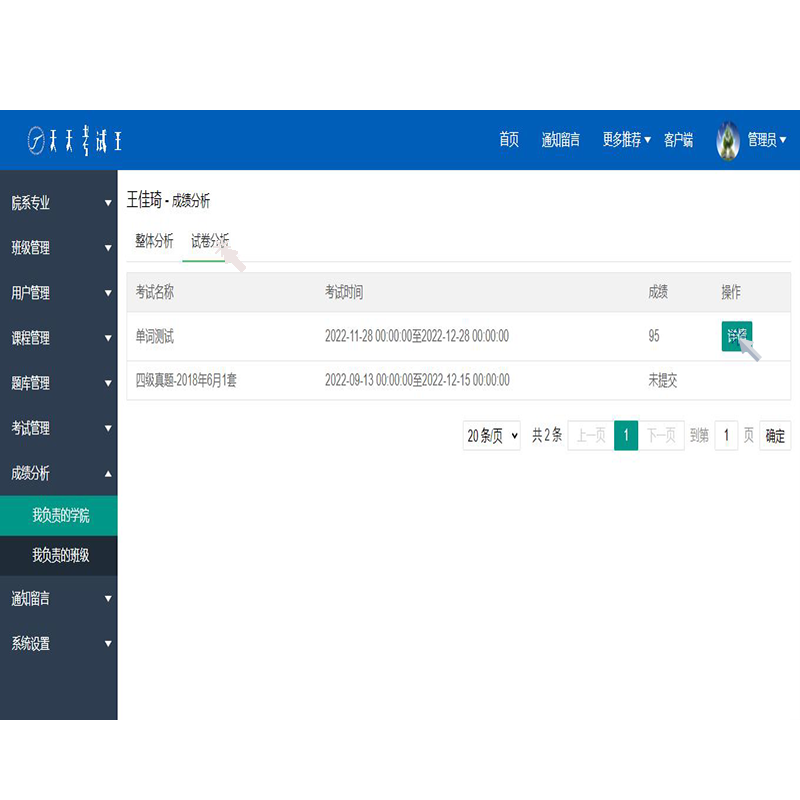Open the 20条/页 page size dropdown
This screenshot has height=800, width=800.
[x=492, y=435]
